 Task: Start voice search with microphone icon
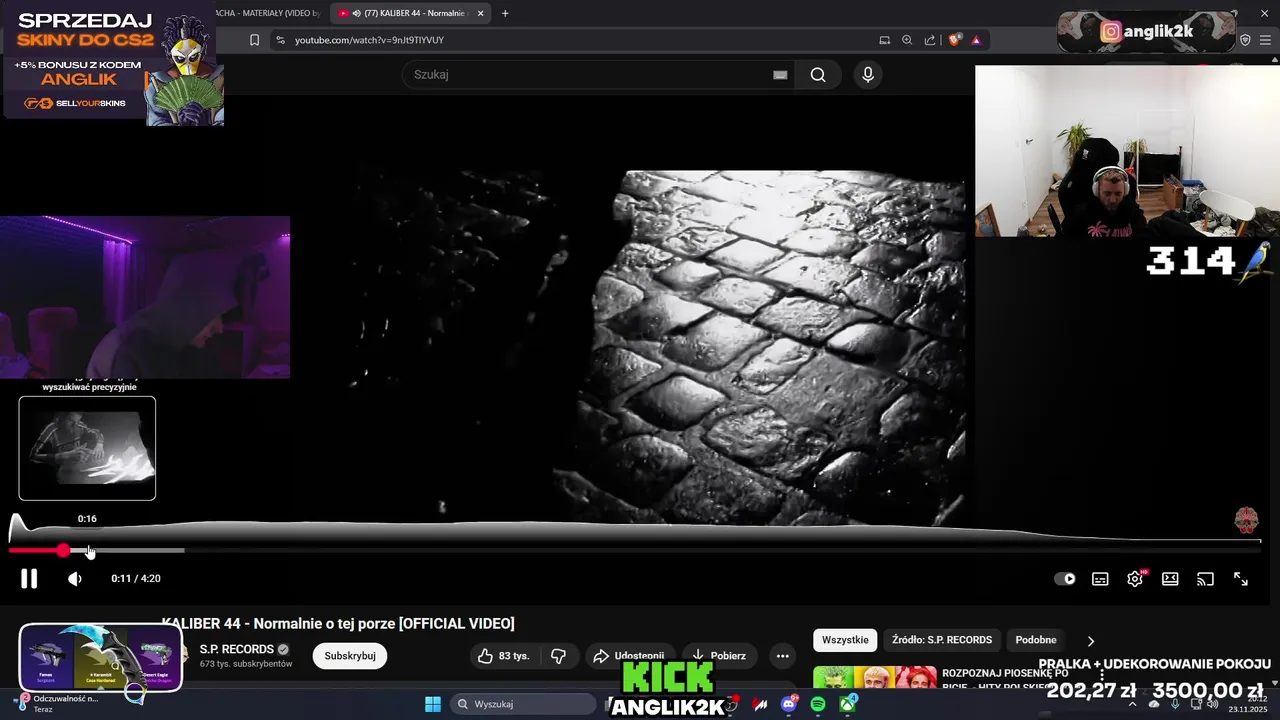point(868,75)
